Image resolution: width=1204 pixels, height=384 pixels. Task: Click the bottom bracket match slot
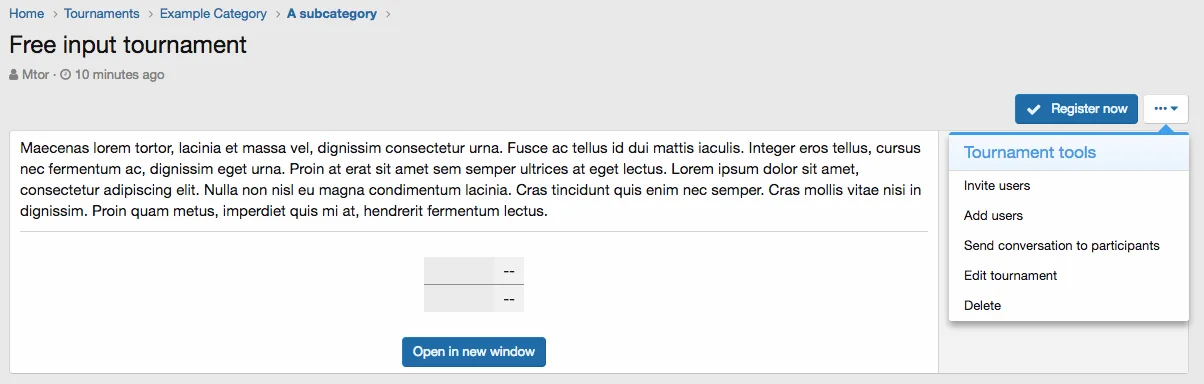(x=474, y=298)
